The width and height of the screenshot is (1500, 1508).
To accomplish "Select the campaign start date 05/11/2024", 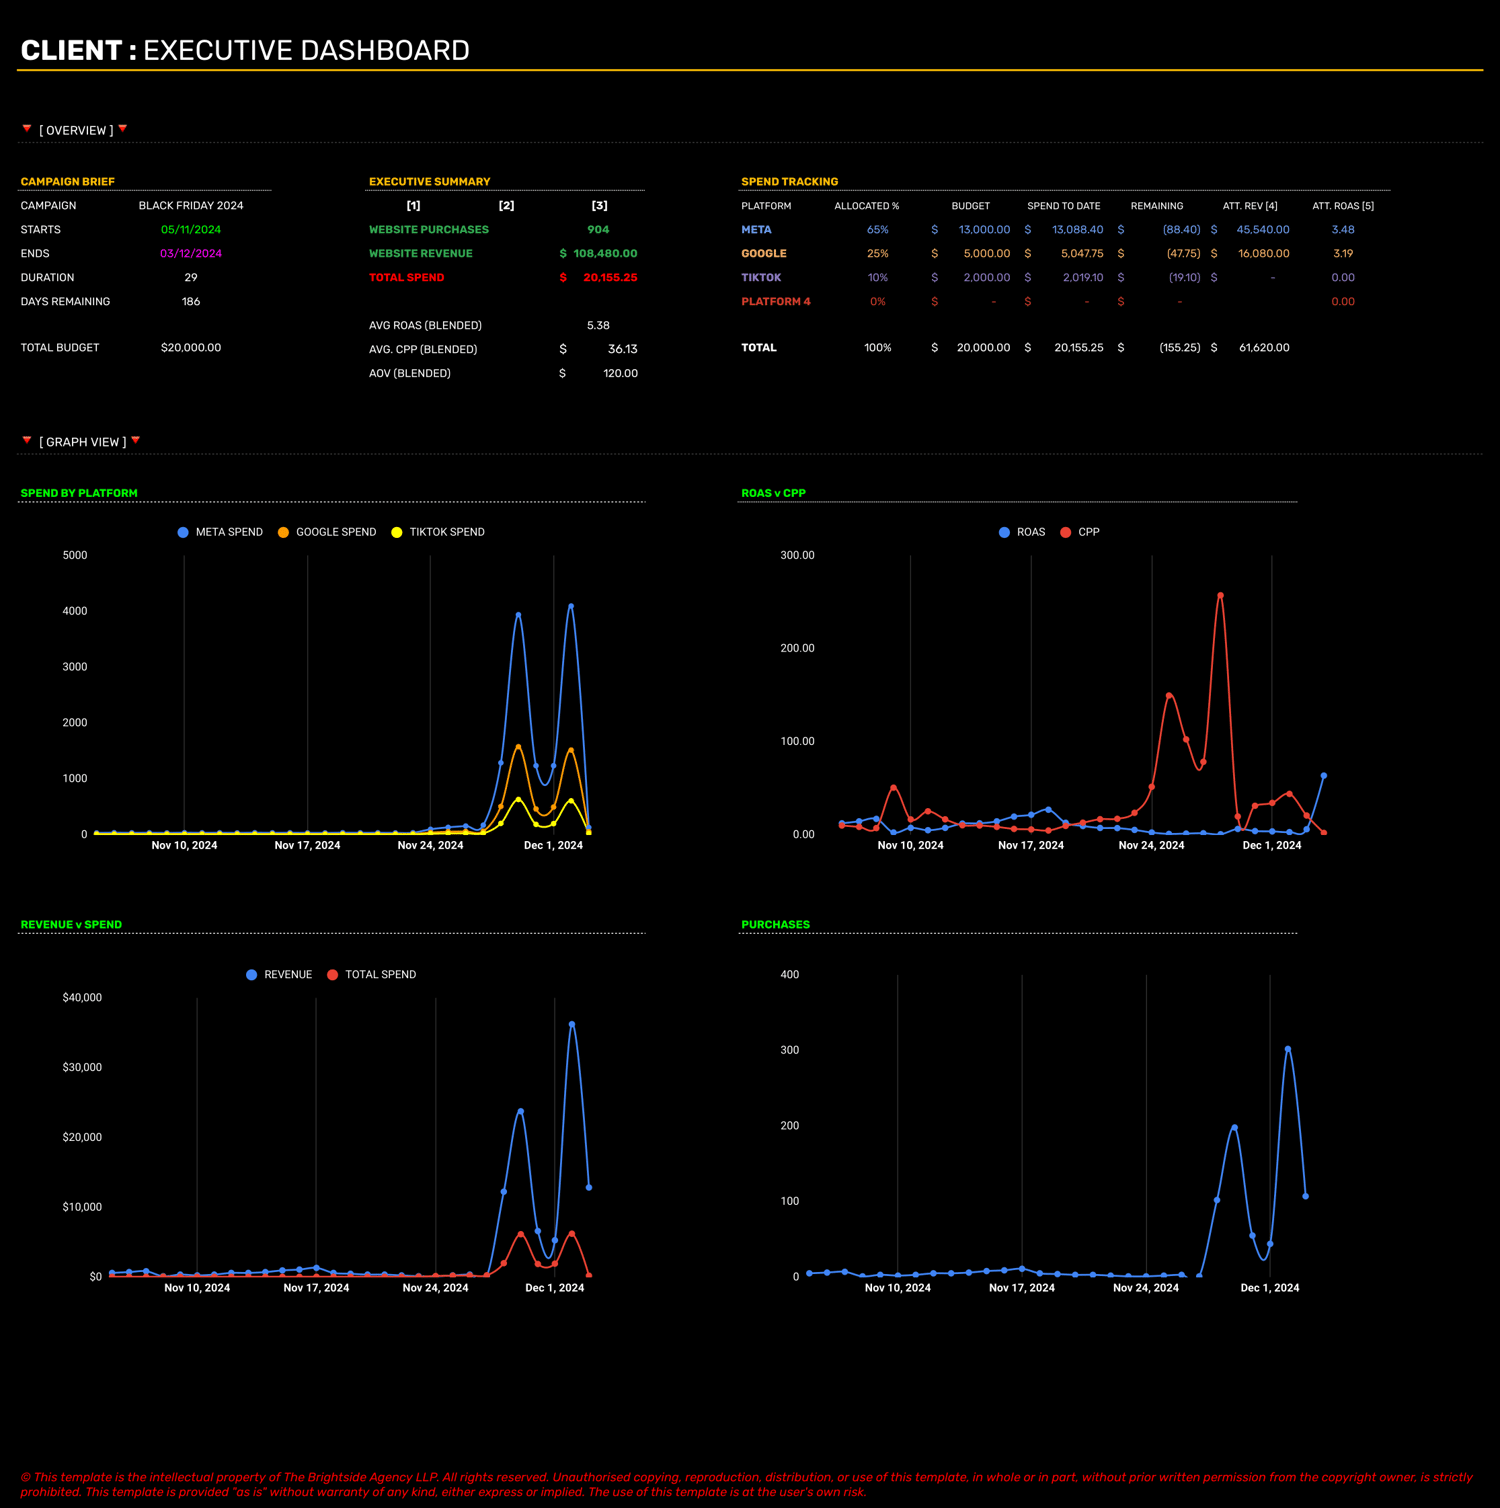I will click(x=191, y=230).
